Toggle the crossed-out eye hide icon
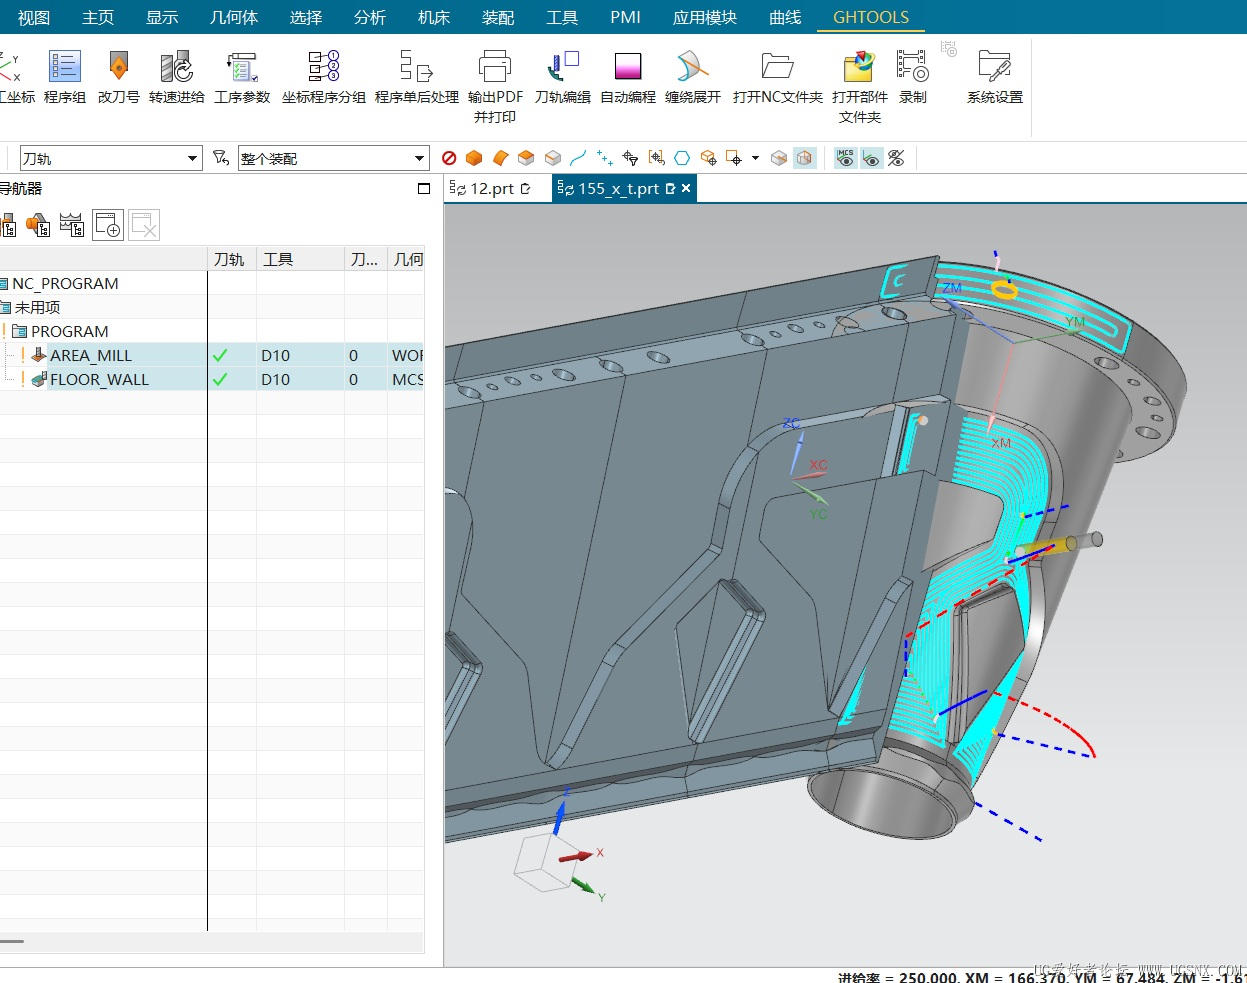The height and width of the screenshot is (983, 1247). pyautogui.click(x=896, y=158)
